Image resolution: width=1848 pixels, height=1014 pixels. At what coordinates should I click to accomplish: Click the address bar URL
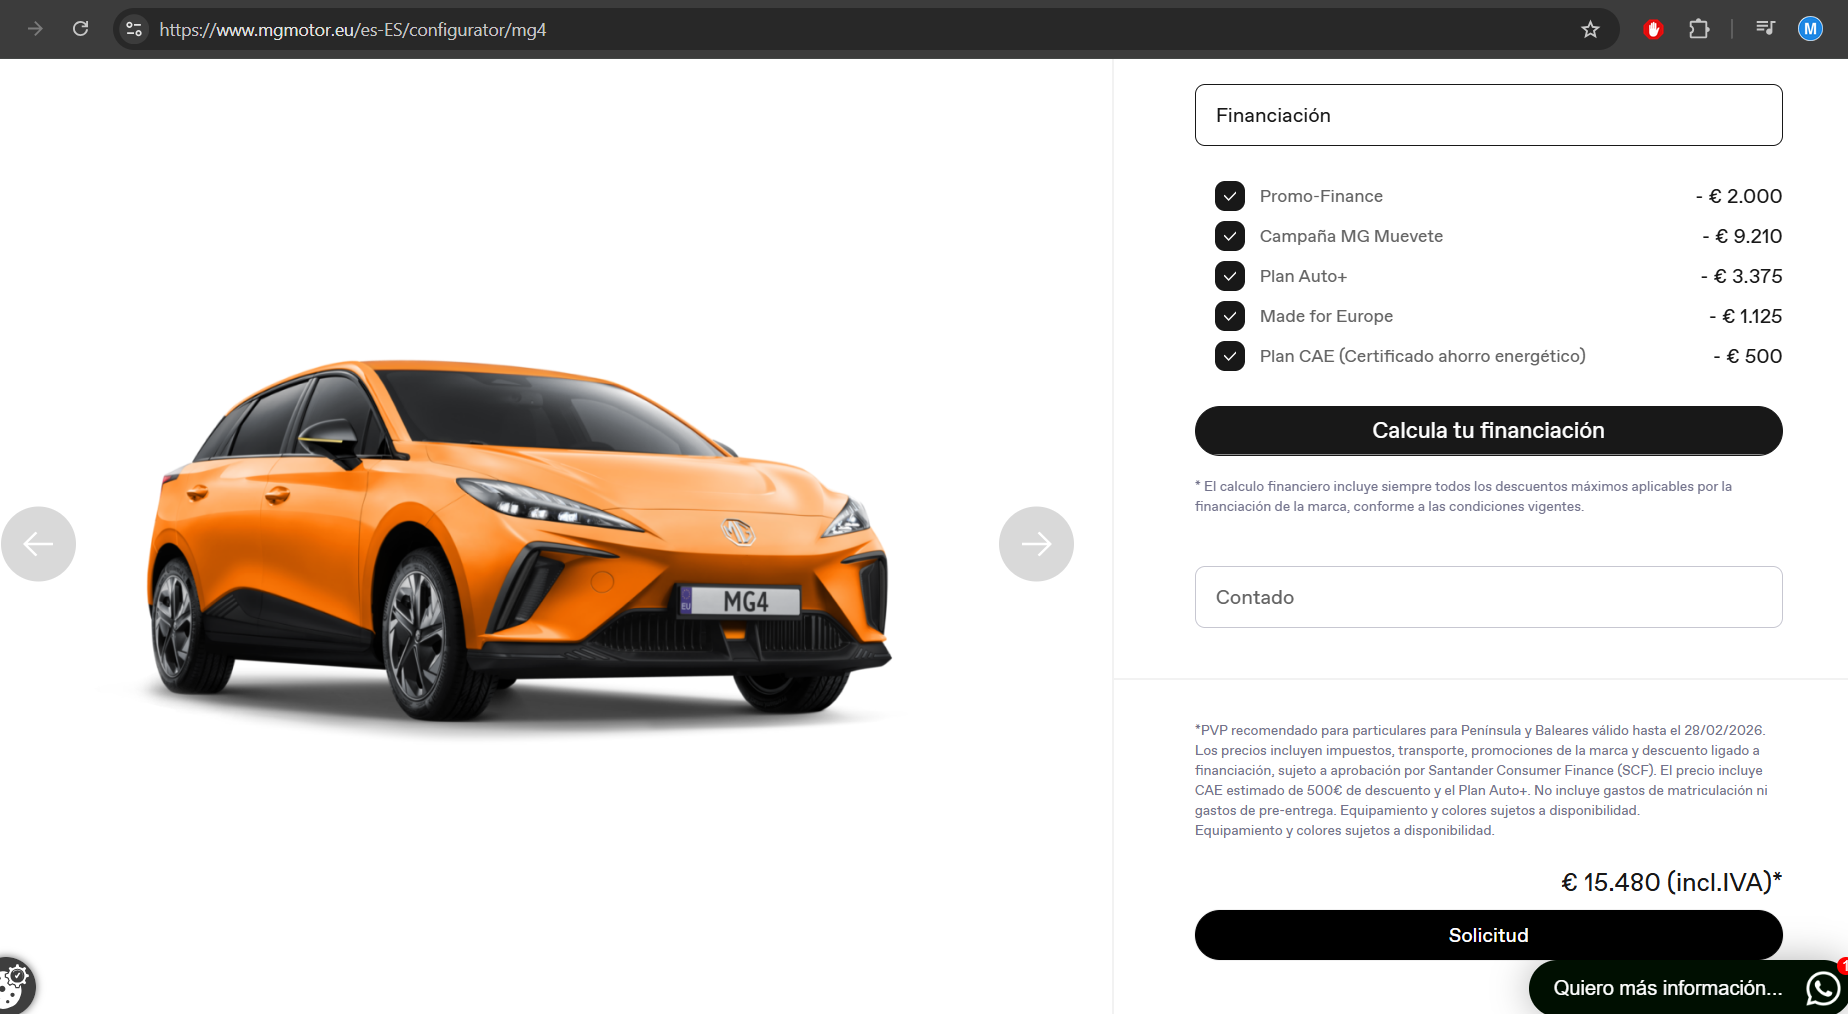pos(353,30)
